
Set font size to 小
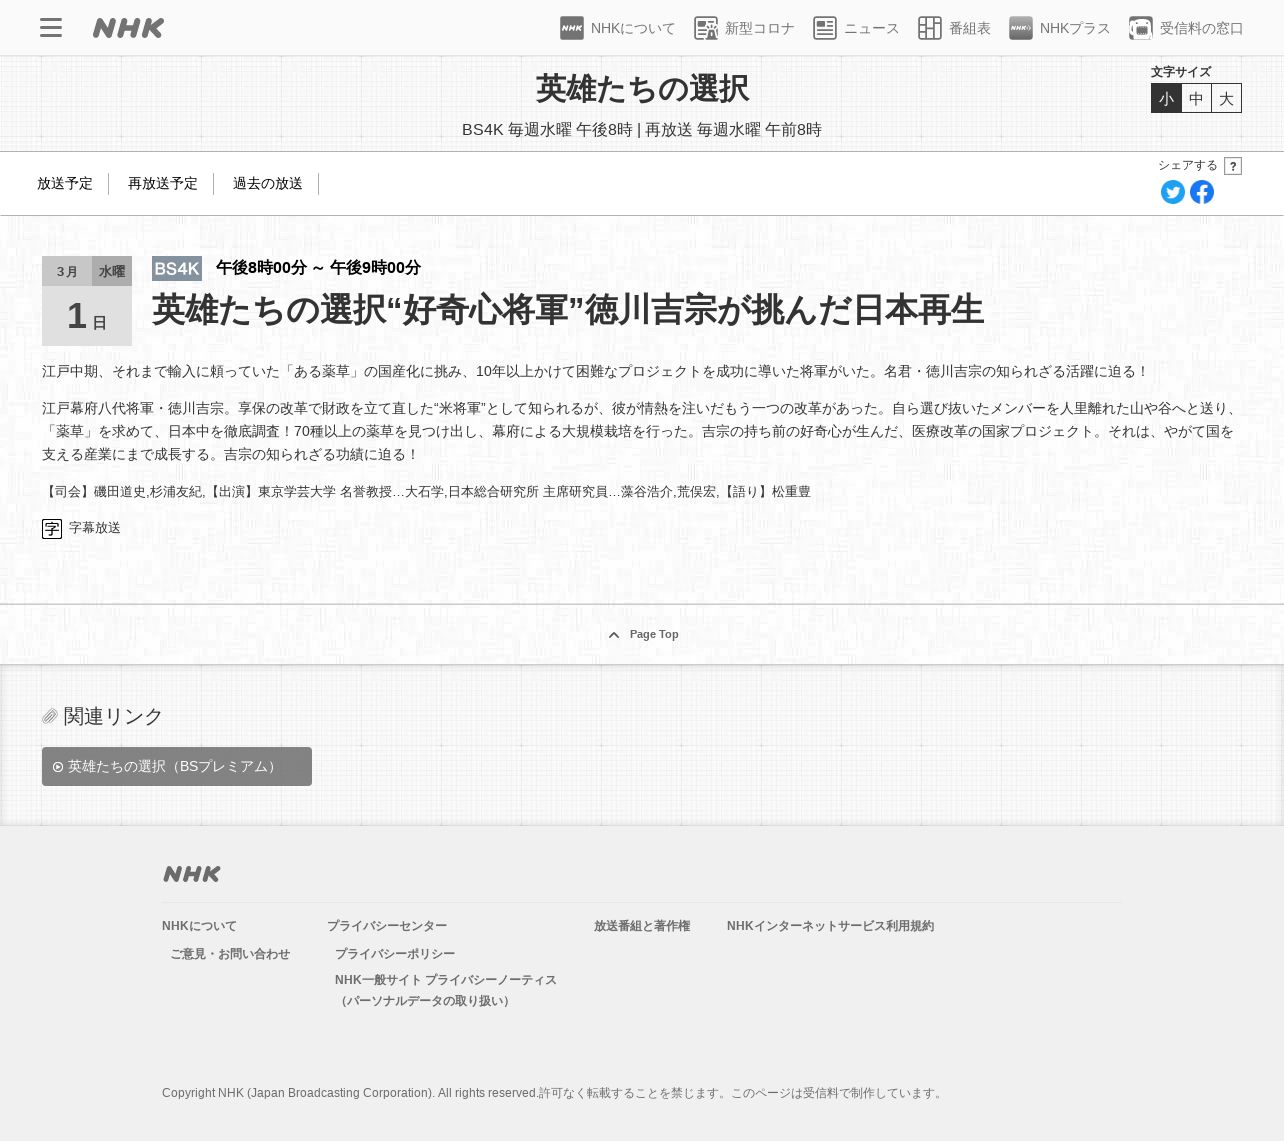click(1166, 98)
